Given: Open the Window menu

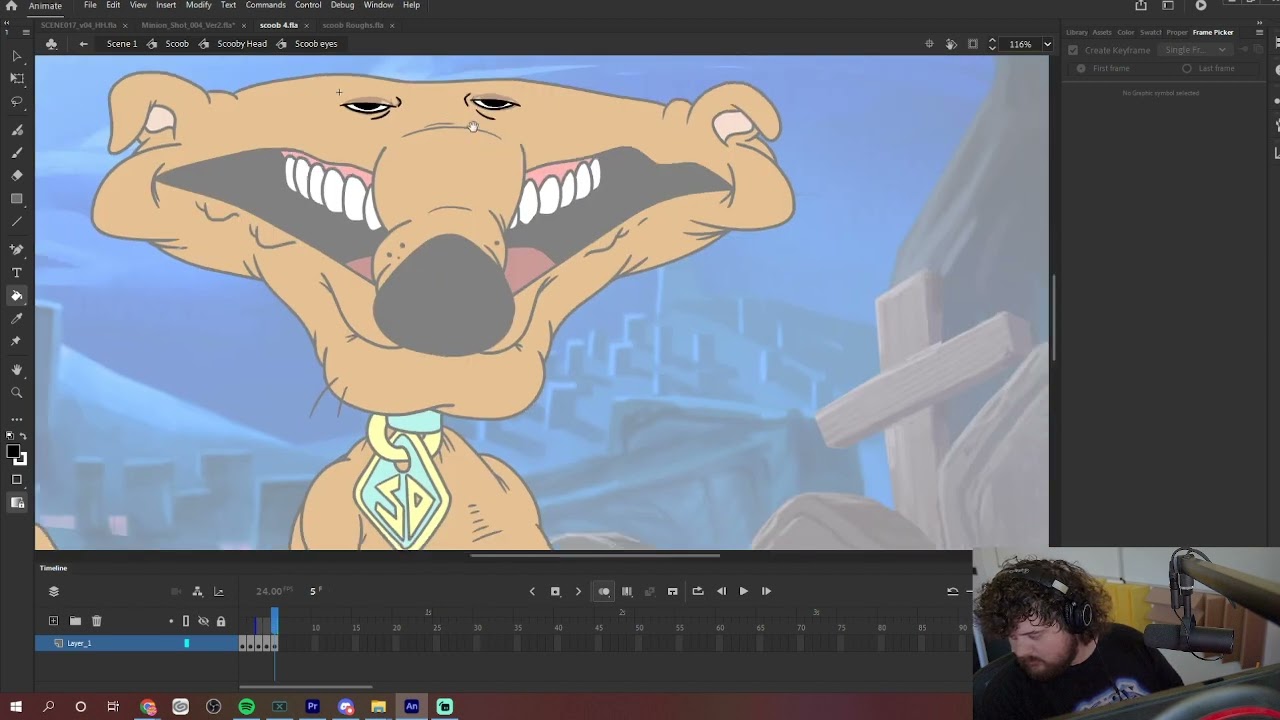Looking at the screenshot, I should (x=378, y=5).
